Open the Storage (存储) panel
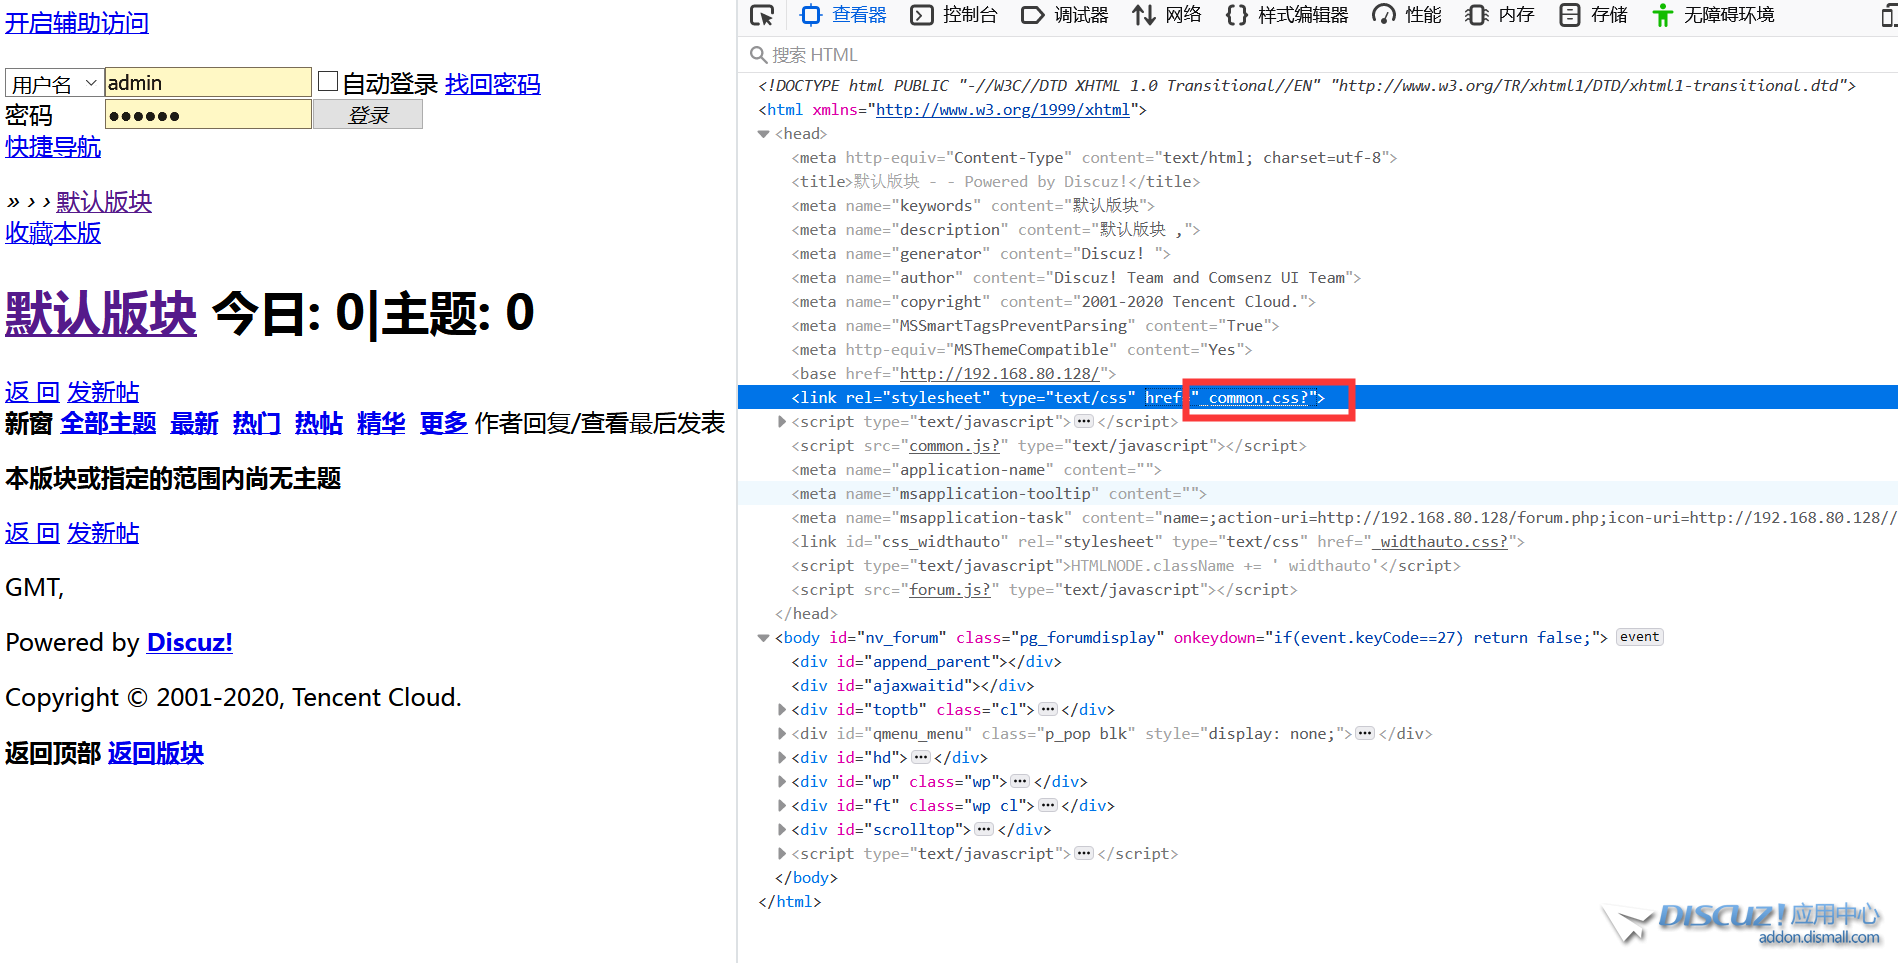 click(1594, 15)
